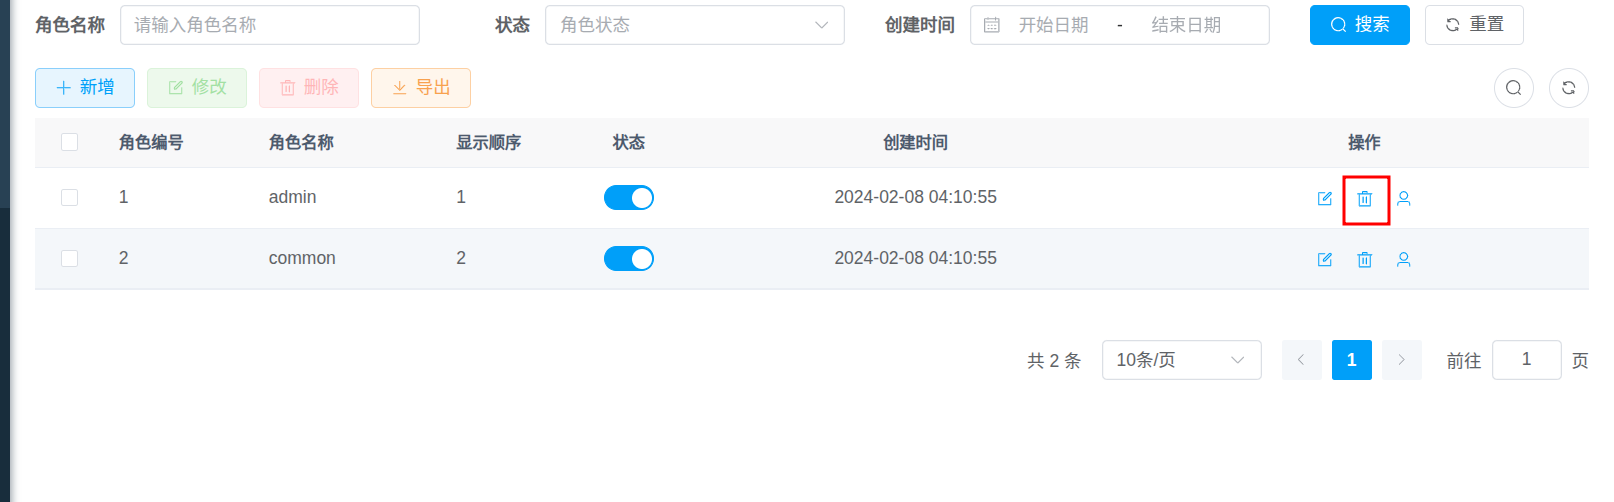Click the edit icon for admin role
The image size is (1614, 502).
(x=1325, y=199)
